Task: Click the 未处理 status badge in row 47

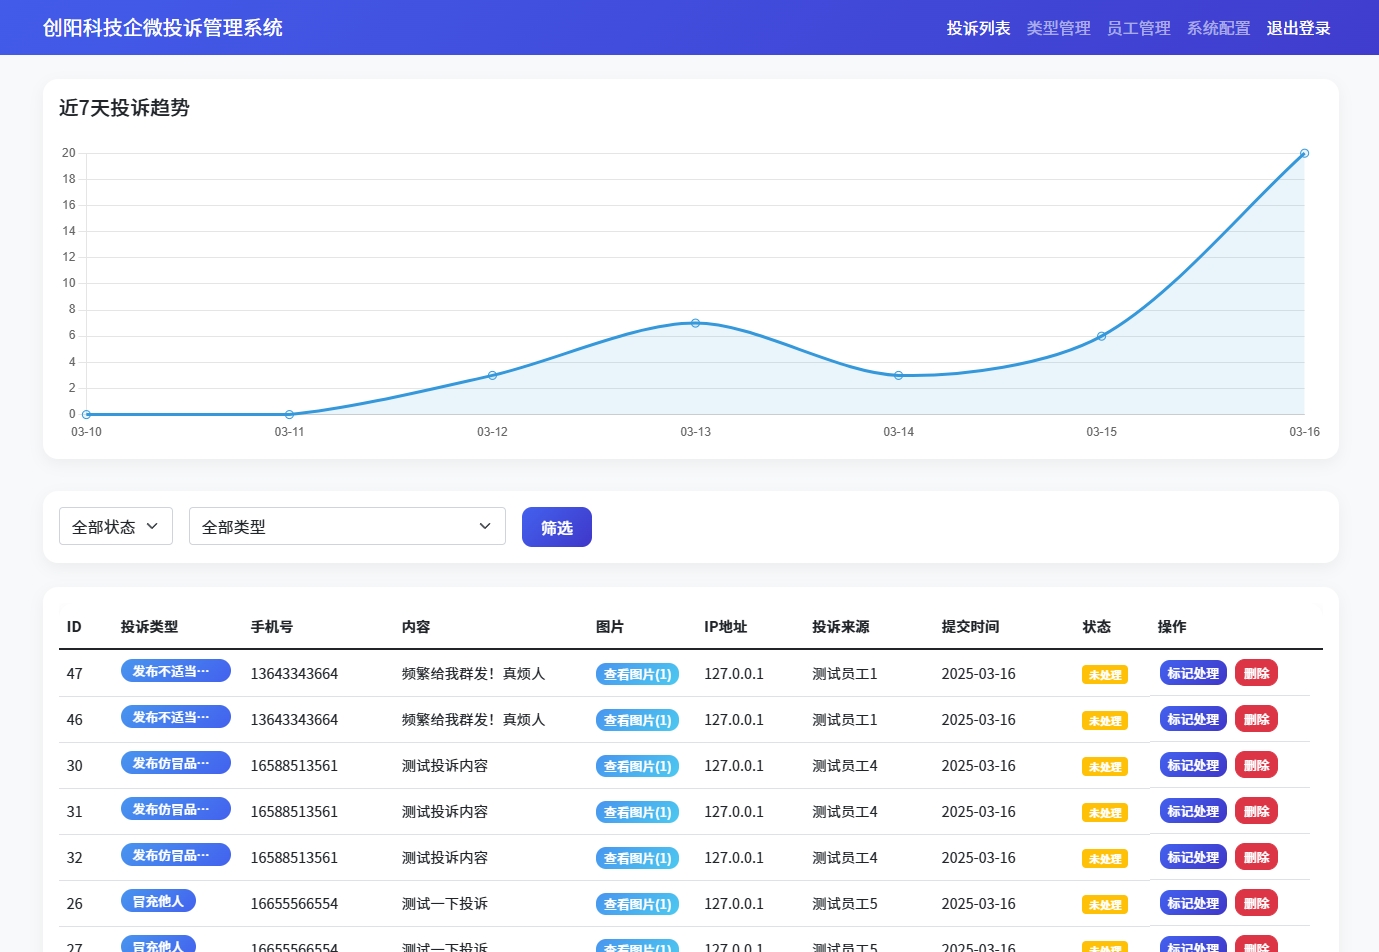Action: pyautogui.click(x=1104, y=675)
